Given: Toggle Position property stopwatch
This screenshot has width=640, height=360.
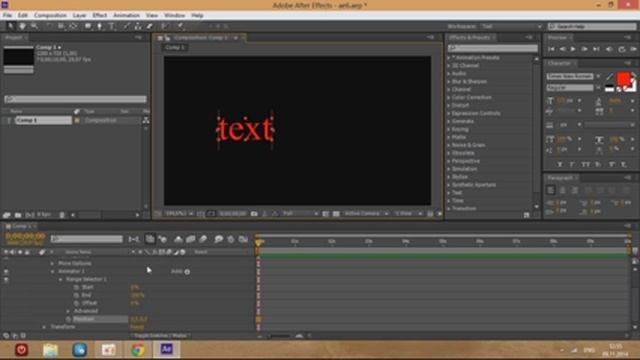Looking at the screenshot, I should (x=69, y=319).
